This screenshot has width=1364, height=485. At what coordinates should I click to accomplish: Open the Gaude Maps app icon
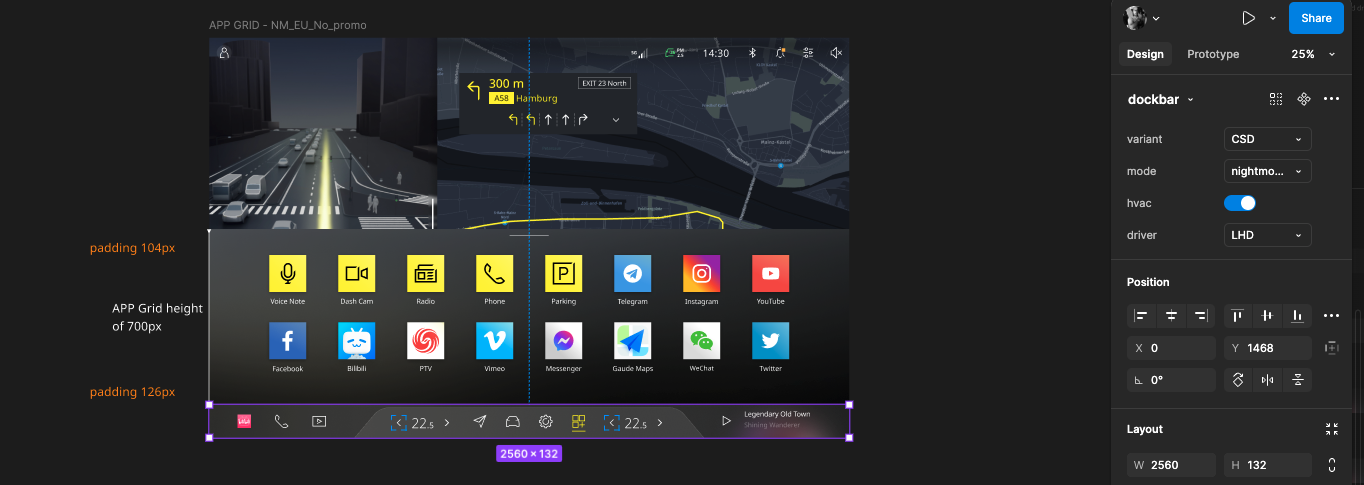pyautogui.click(x=632, y=341)
